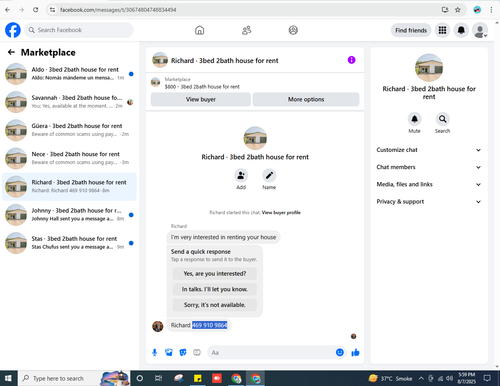Go back in the browser
The height and width of the screenshot is (386, 500).
7,10
